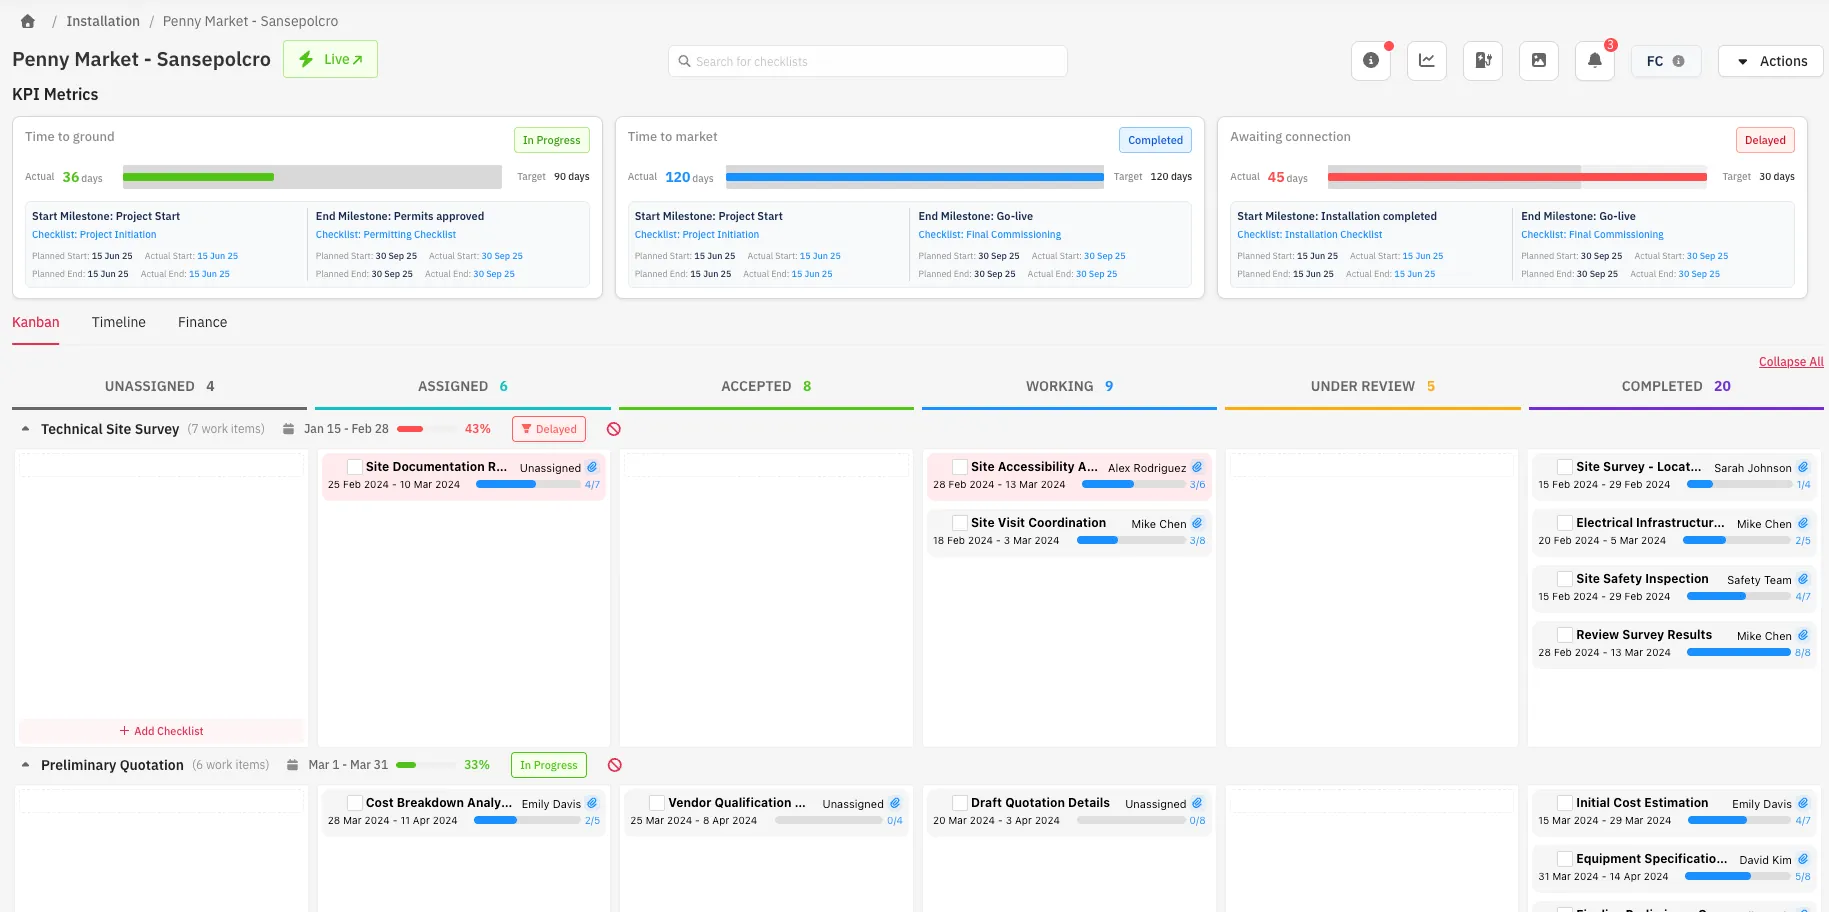The image size is (1829, 912).
Task: Click the Delayed filter badge on Technical Site Survey
Action: (x=549, y=429)
